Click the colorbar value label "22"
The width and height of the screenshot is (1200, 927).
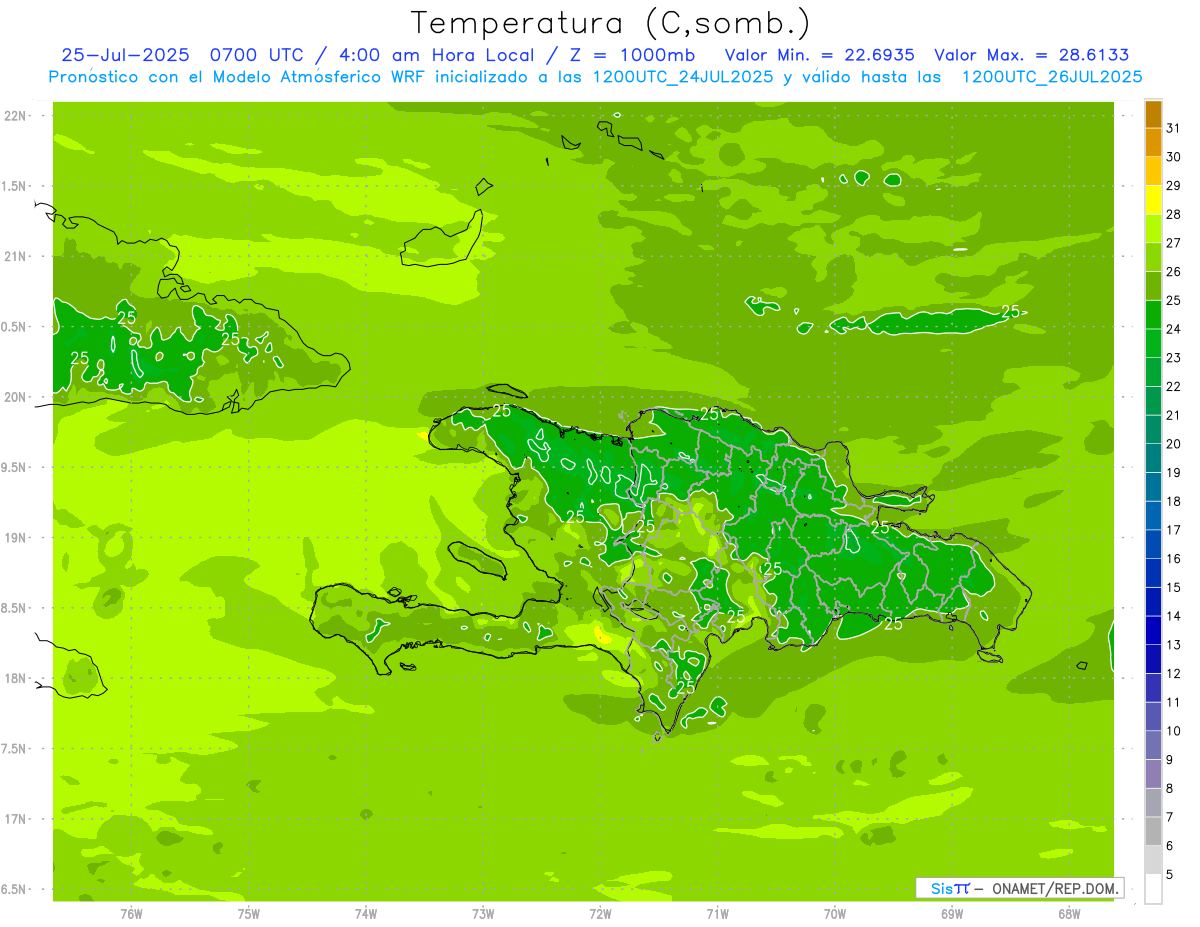(1174, 387)
